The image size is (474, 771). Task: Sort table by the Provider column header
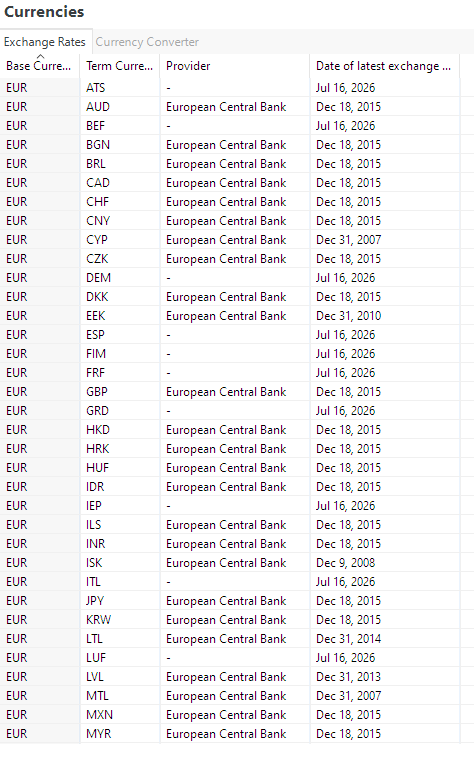(235, 66)
